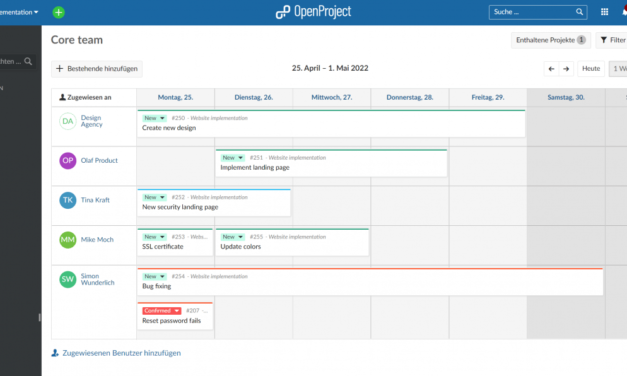627x376 pixels.
Task: Click the Core team page title
Action: coord(77,40)
